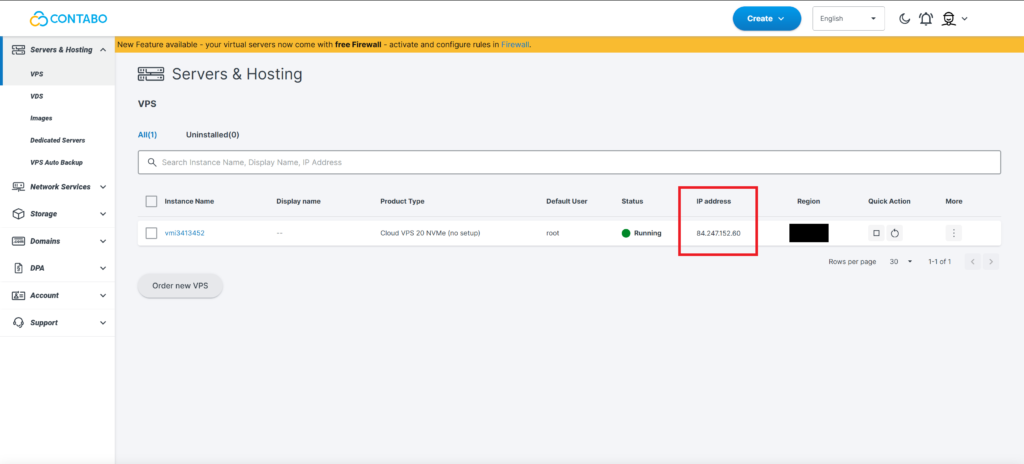The height and width of the screenshot is (464, 1024).
Task: Open the Rows per page dropdown
Action: tap(901, 261)
